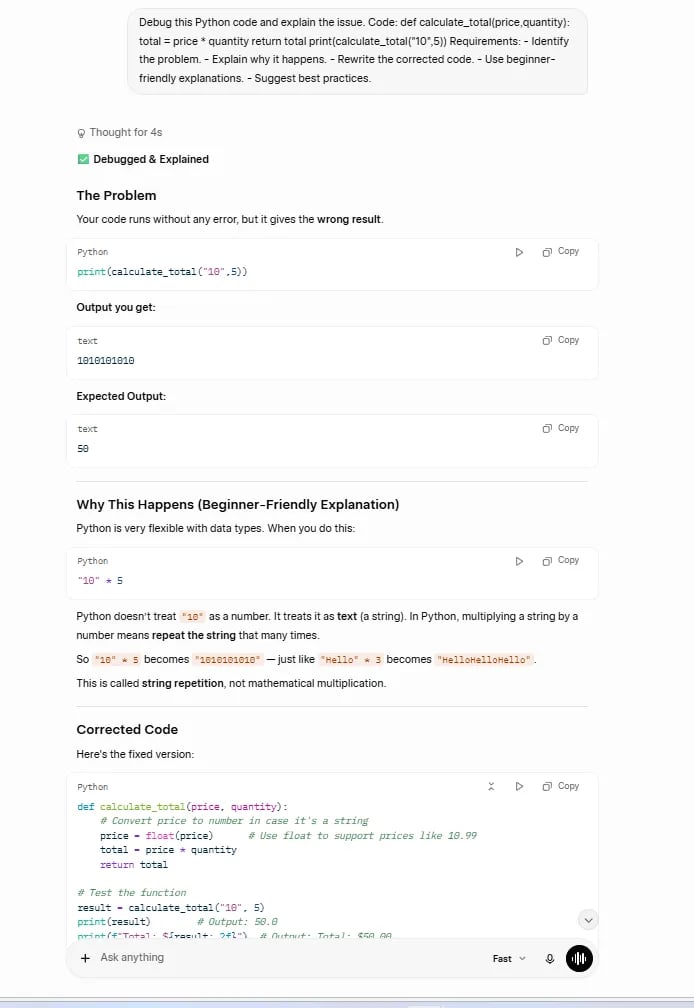Run the corrected code block
694x1008 pixels.
tap(519, 786)
